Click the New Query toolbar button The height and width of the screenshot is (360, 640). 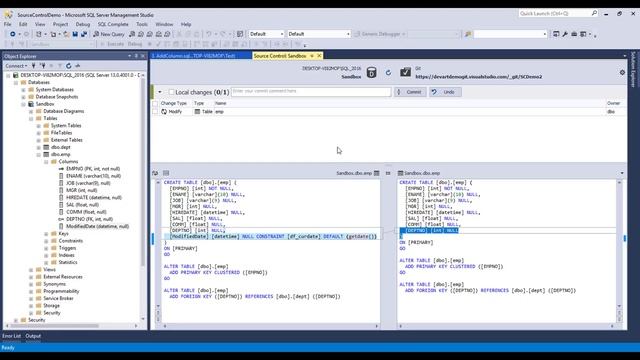coord(109,34)
